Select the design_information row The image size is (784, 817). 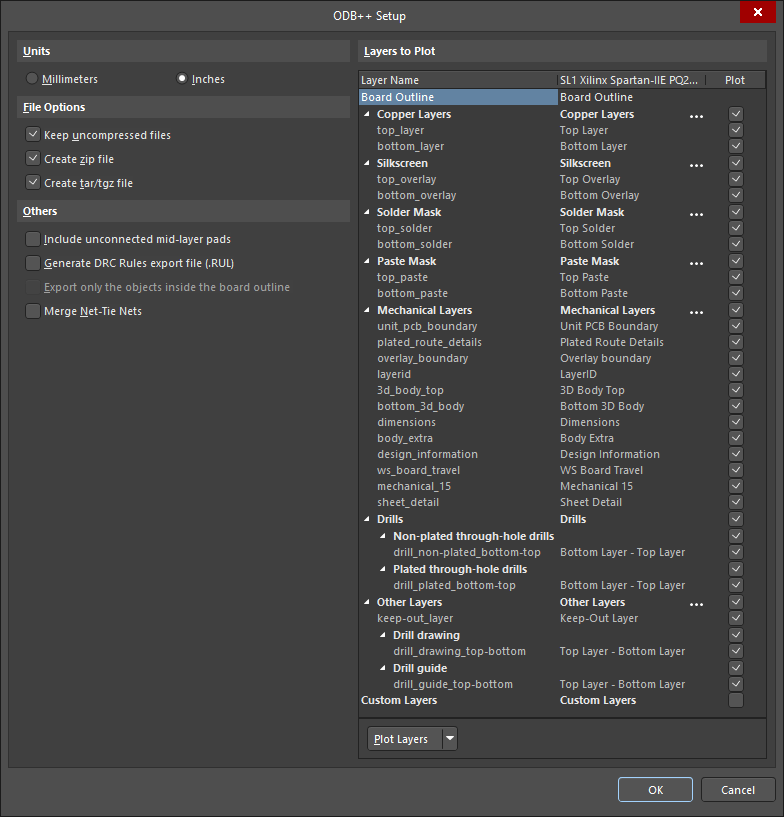562,454
